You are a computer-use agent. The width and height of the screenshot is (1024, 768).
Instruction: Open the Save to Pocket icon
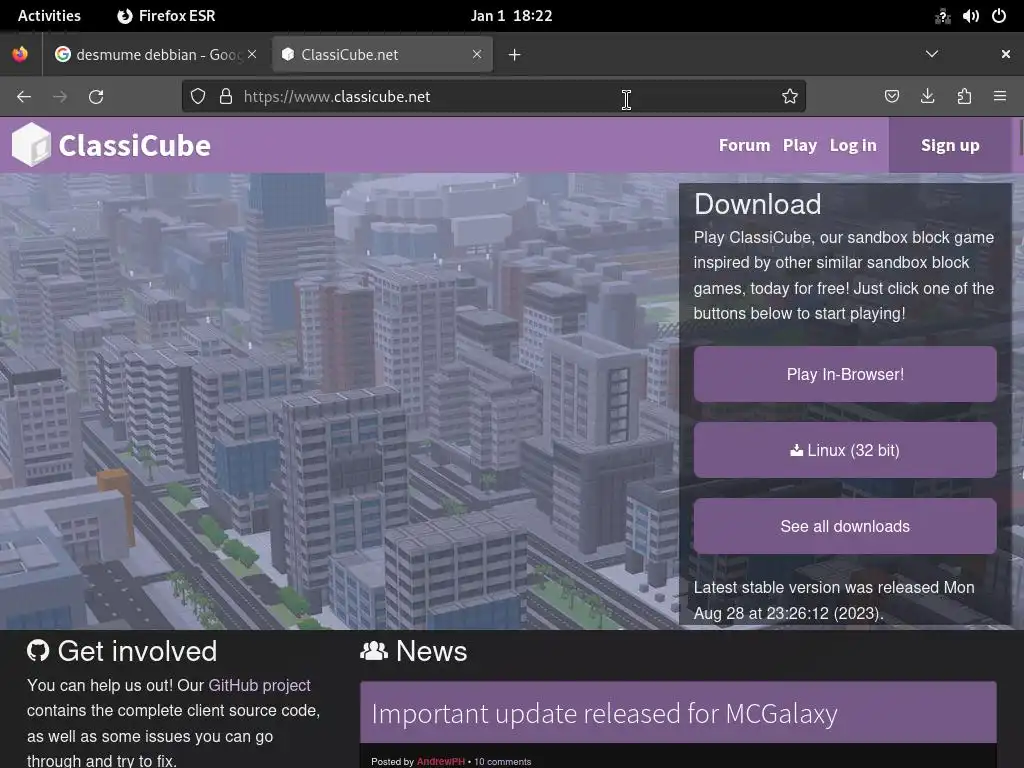tap(891, 97)
